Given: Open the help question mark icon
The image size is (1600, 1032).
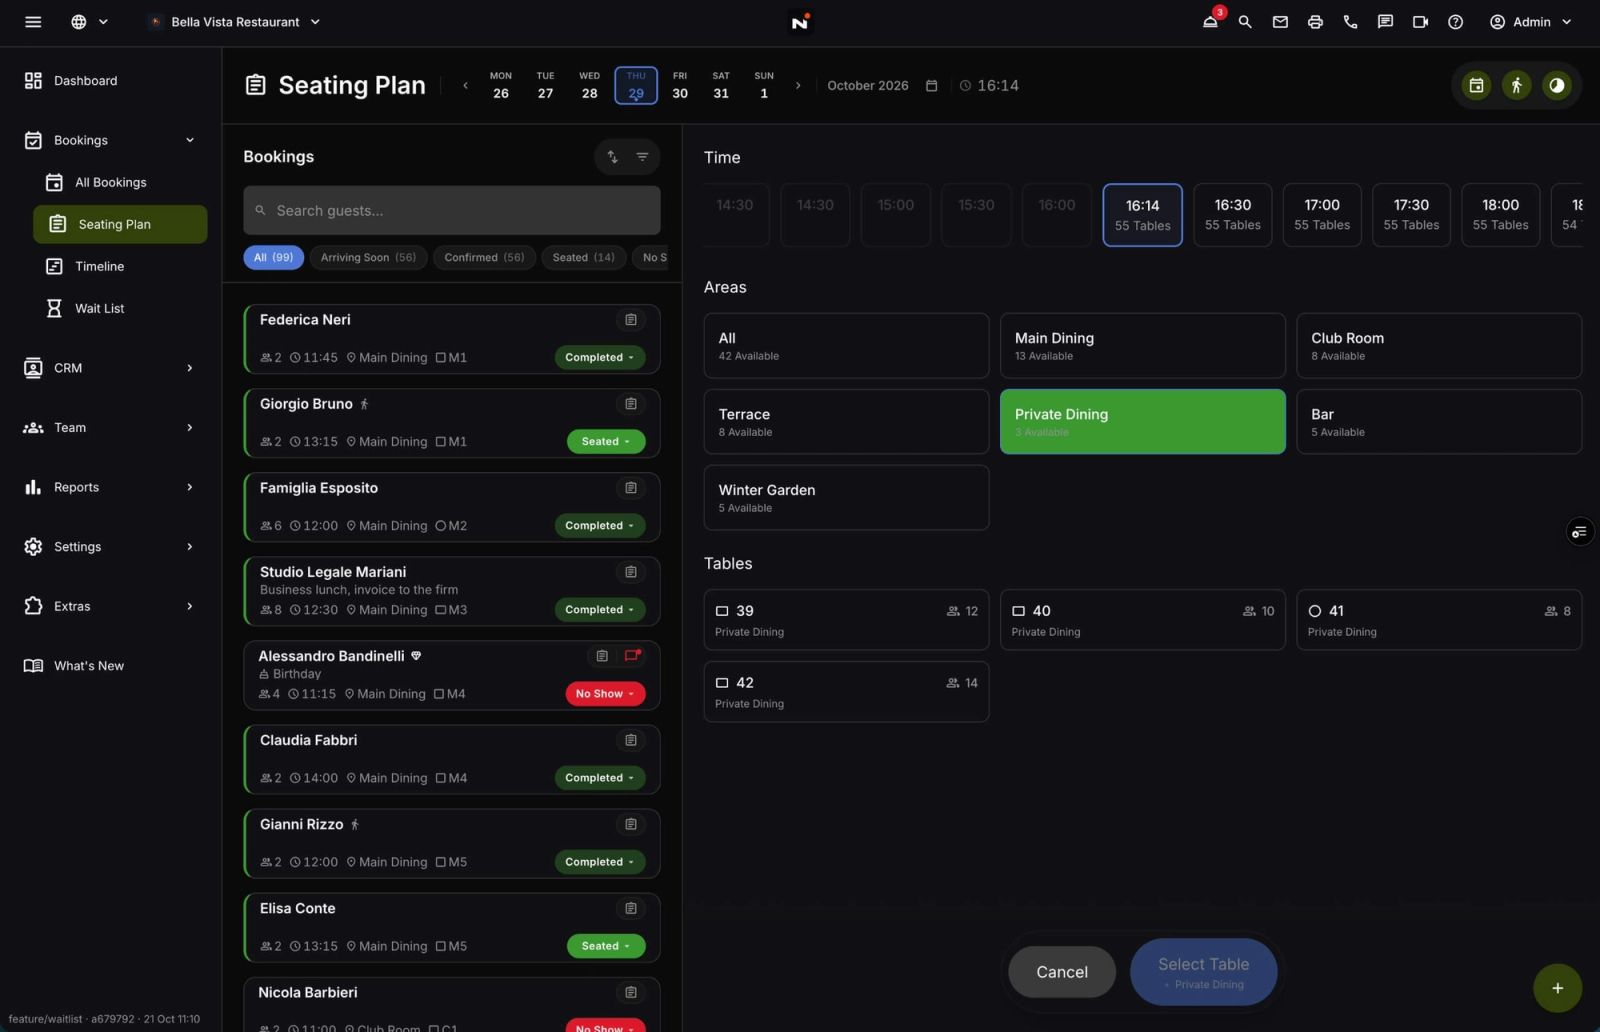Looking at the screenshot, I should click(1455, 22).
